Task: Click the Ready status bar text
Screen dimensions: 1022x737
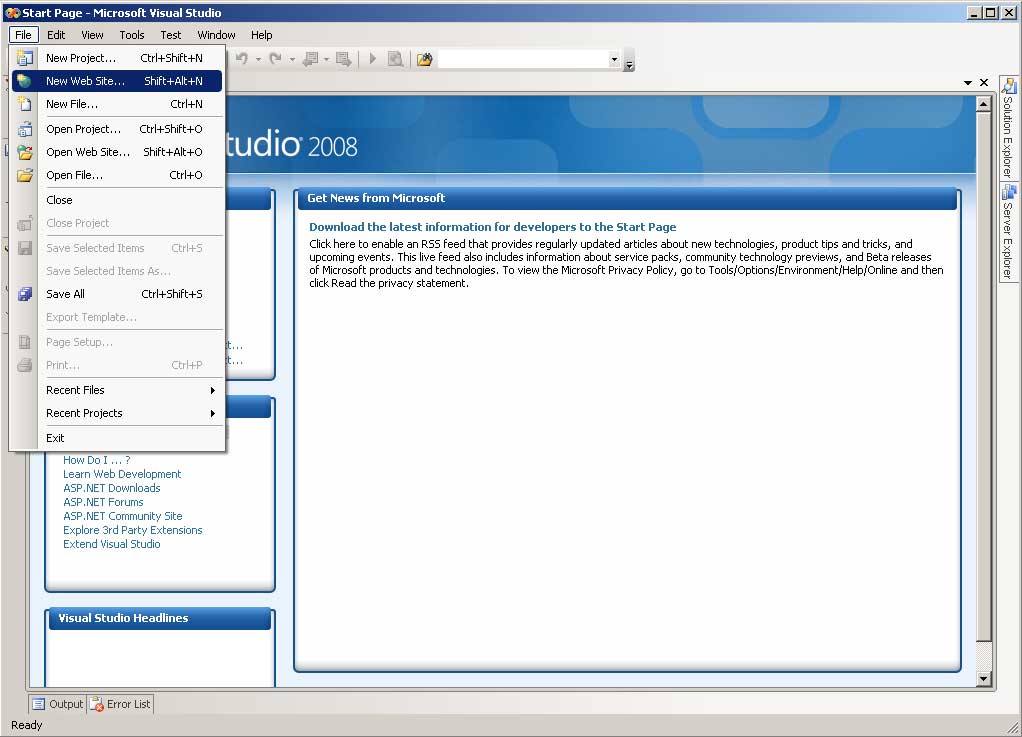Action: 27,725
